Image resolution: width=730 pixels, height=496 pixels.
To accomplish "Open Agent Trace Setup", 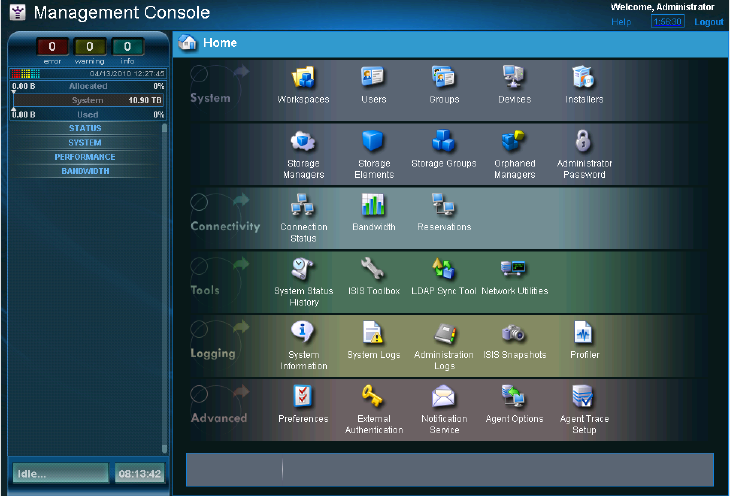I will coord(584,397).
